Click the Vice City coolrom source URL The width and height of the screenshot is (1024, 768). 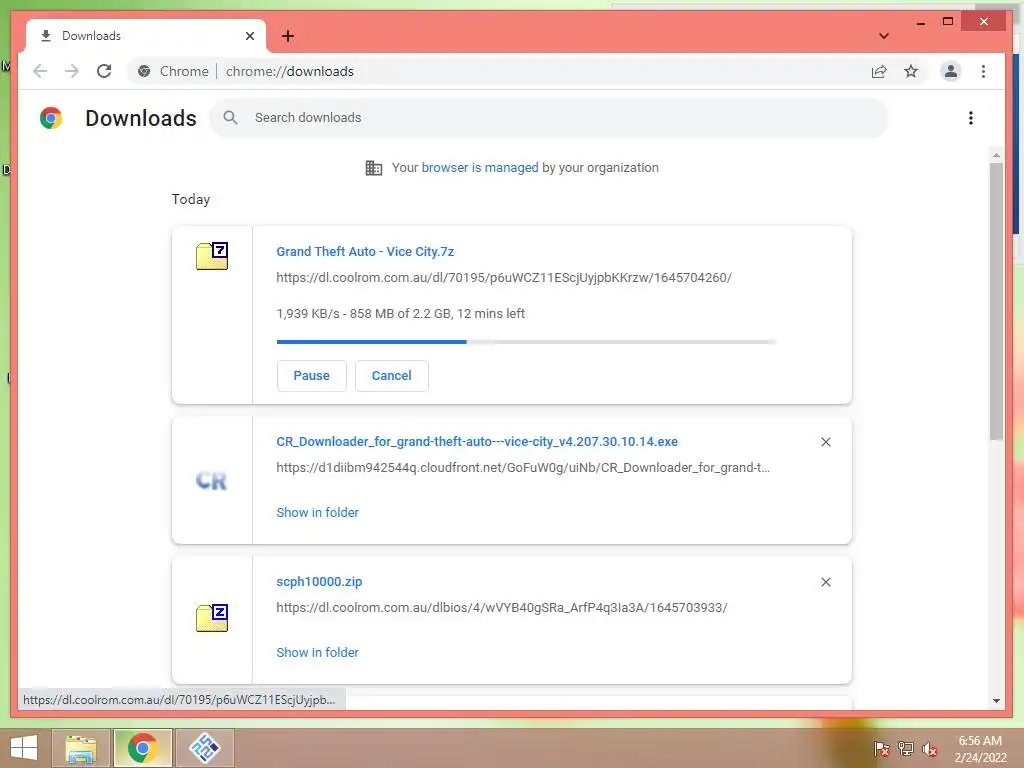point(504,278)
